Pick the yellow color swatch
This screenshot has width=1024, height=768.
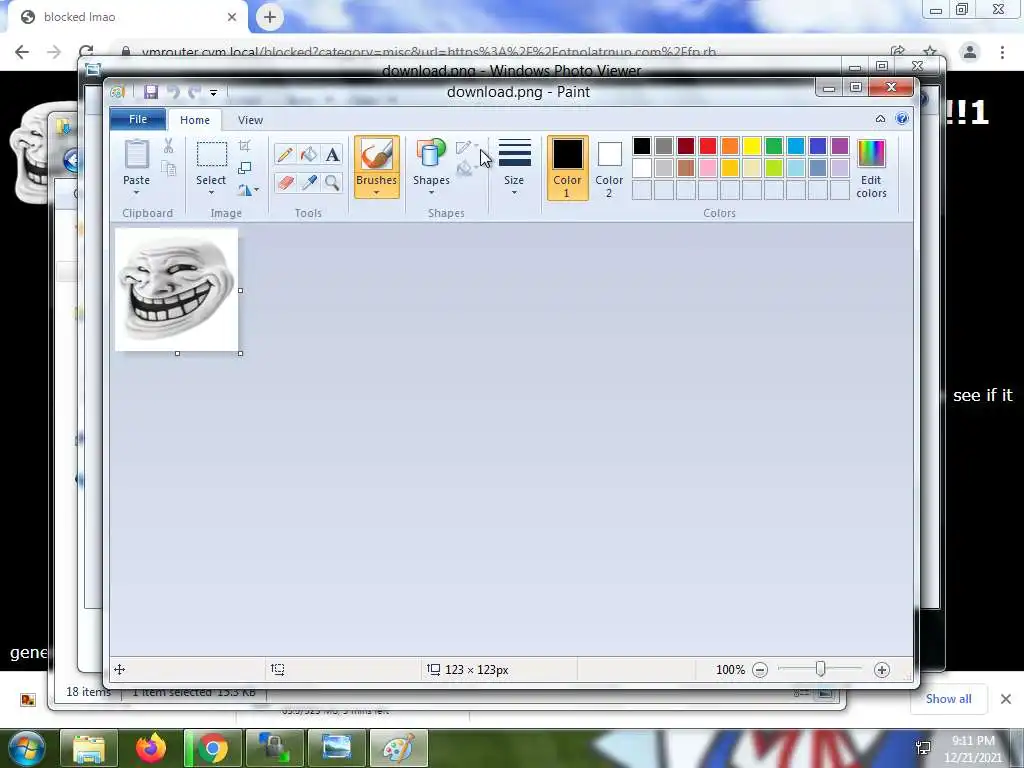[x=751, y=146]
